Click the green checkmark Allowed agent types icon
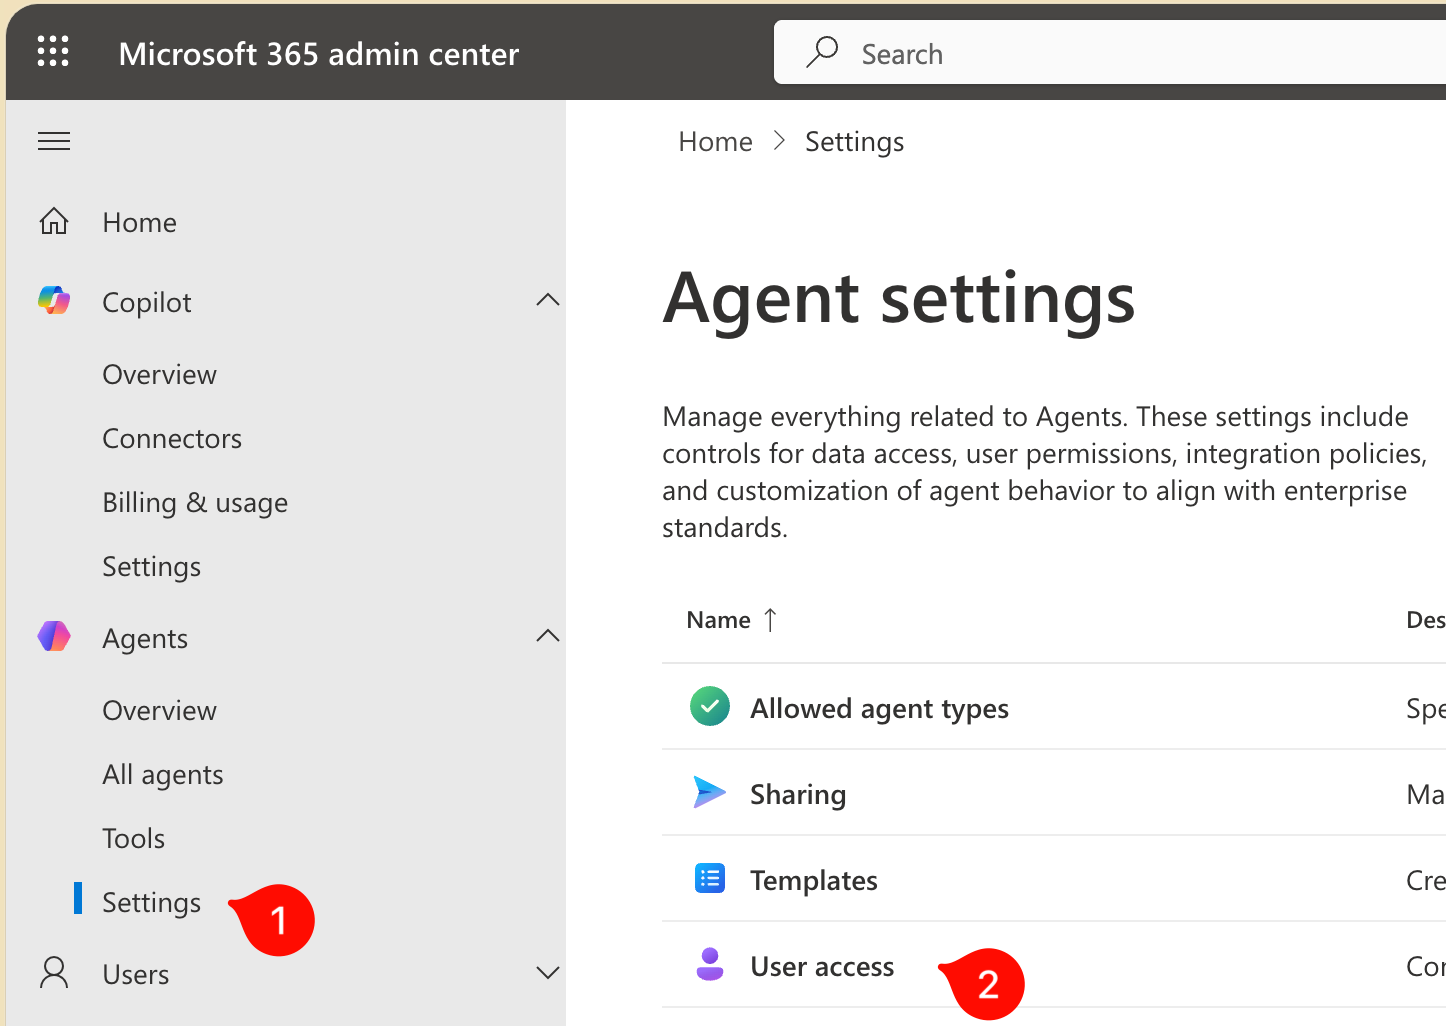 (x=710, y=706)
